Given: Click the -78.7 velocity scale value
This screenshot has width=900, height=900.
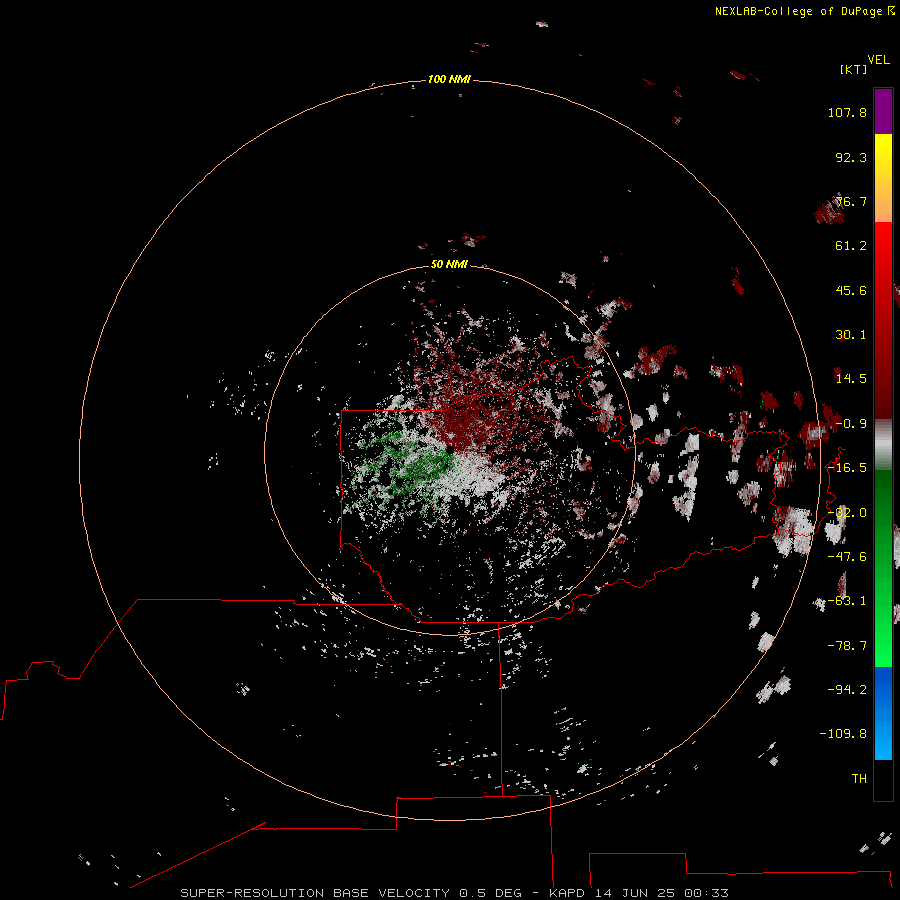Looking at the screenshot, I should [847, 646].
